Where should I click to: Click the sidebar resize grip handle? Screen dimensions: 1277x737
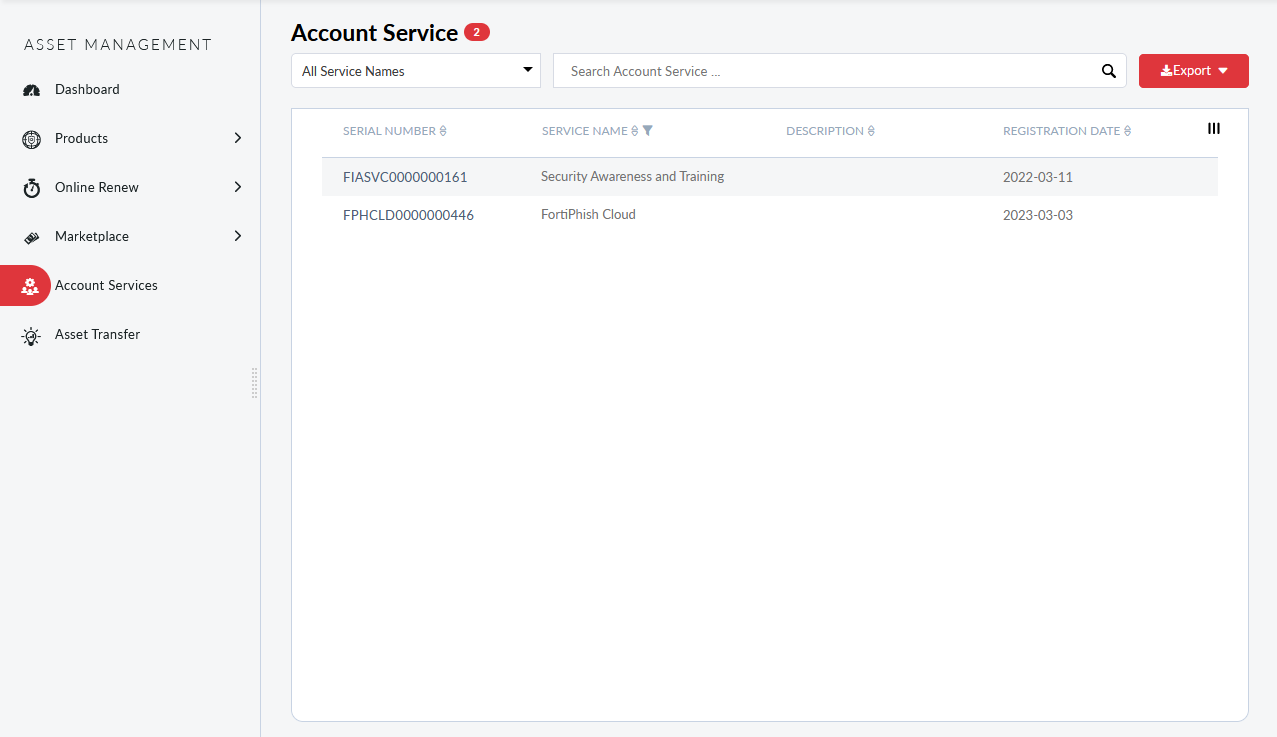click(x=255, y=383)
